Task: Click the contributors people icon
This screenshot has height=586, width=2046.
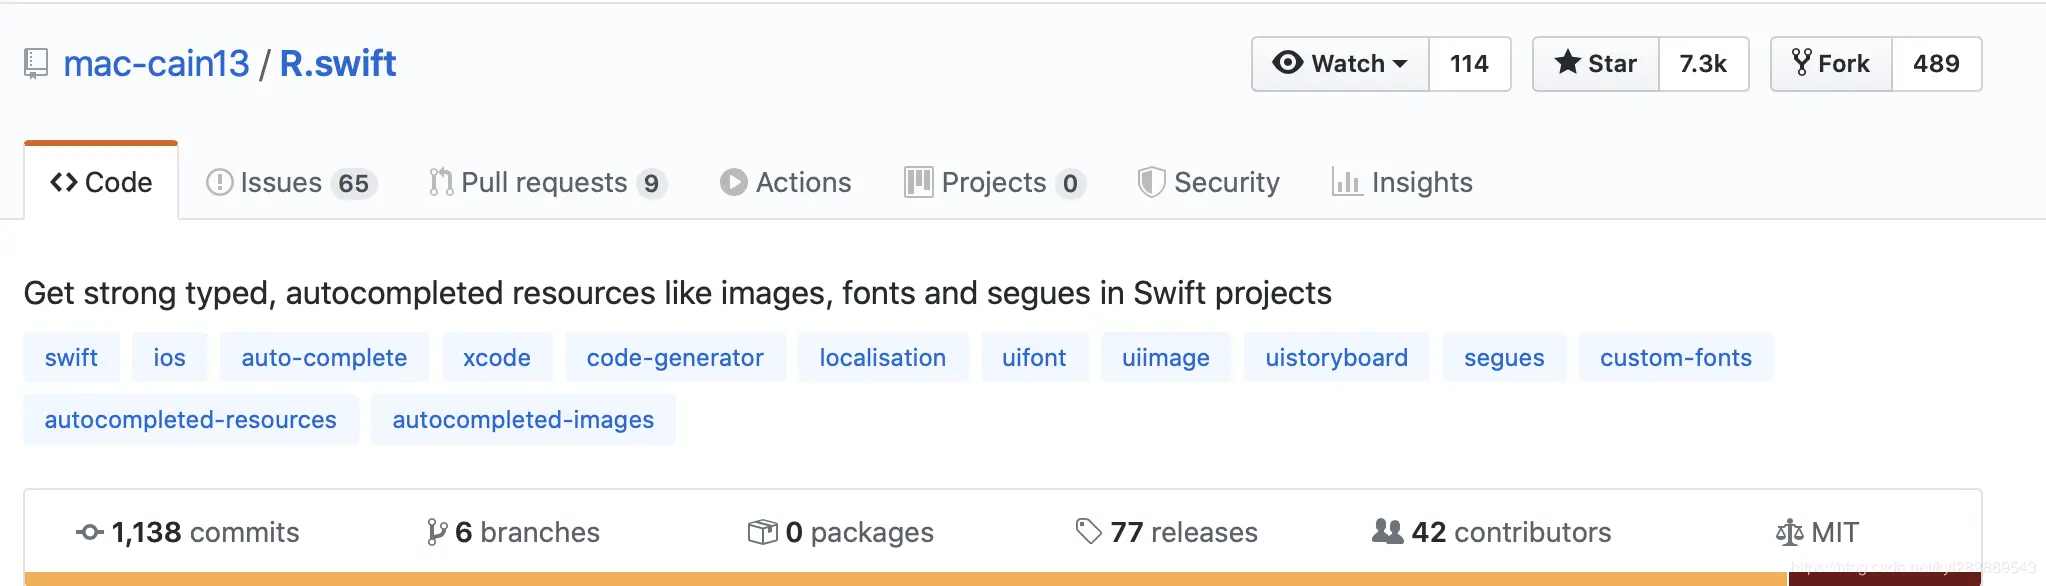Action: point(1388,531)
